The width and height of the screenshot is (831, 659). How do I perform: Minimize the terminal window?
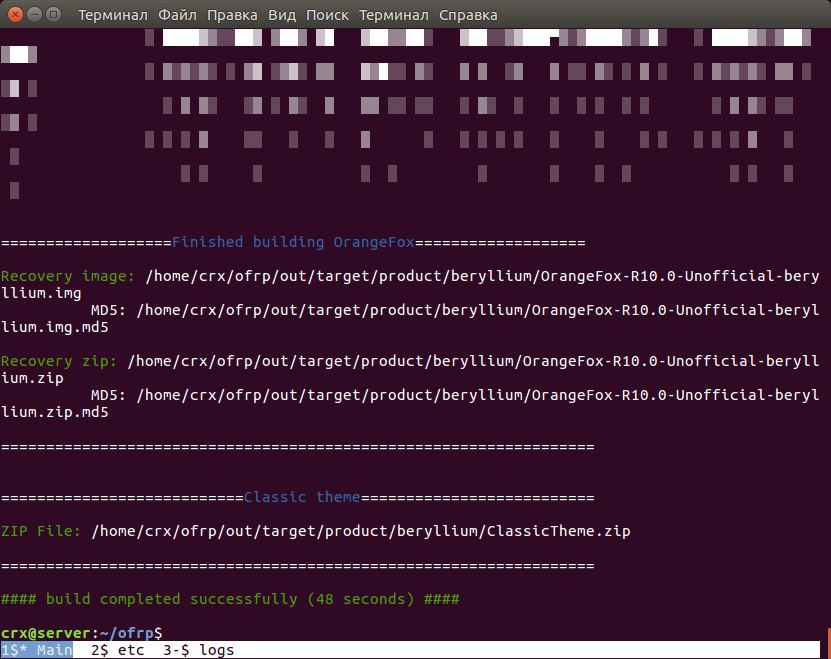click(x=34, y=14)
